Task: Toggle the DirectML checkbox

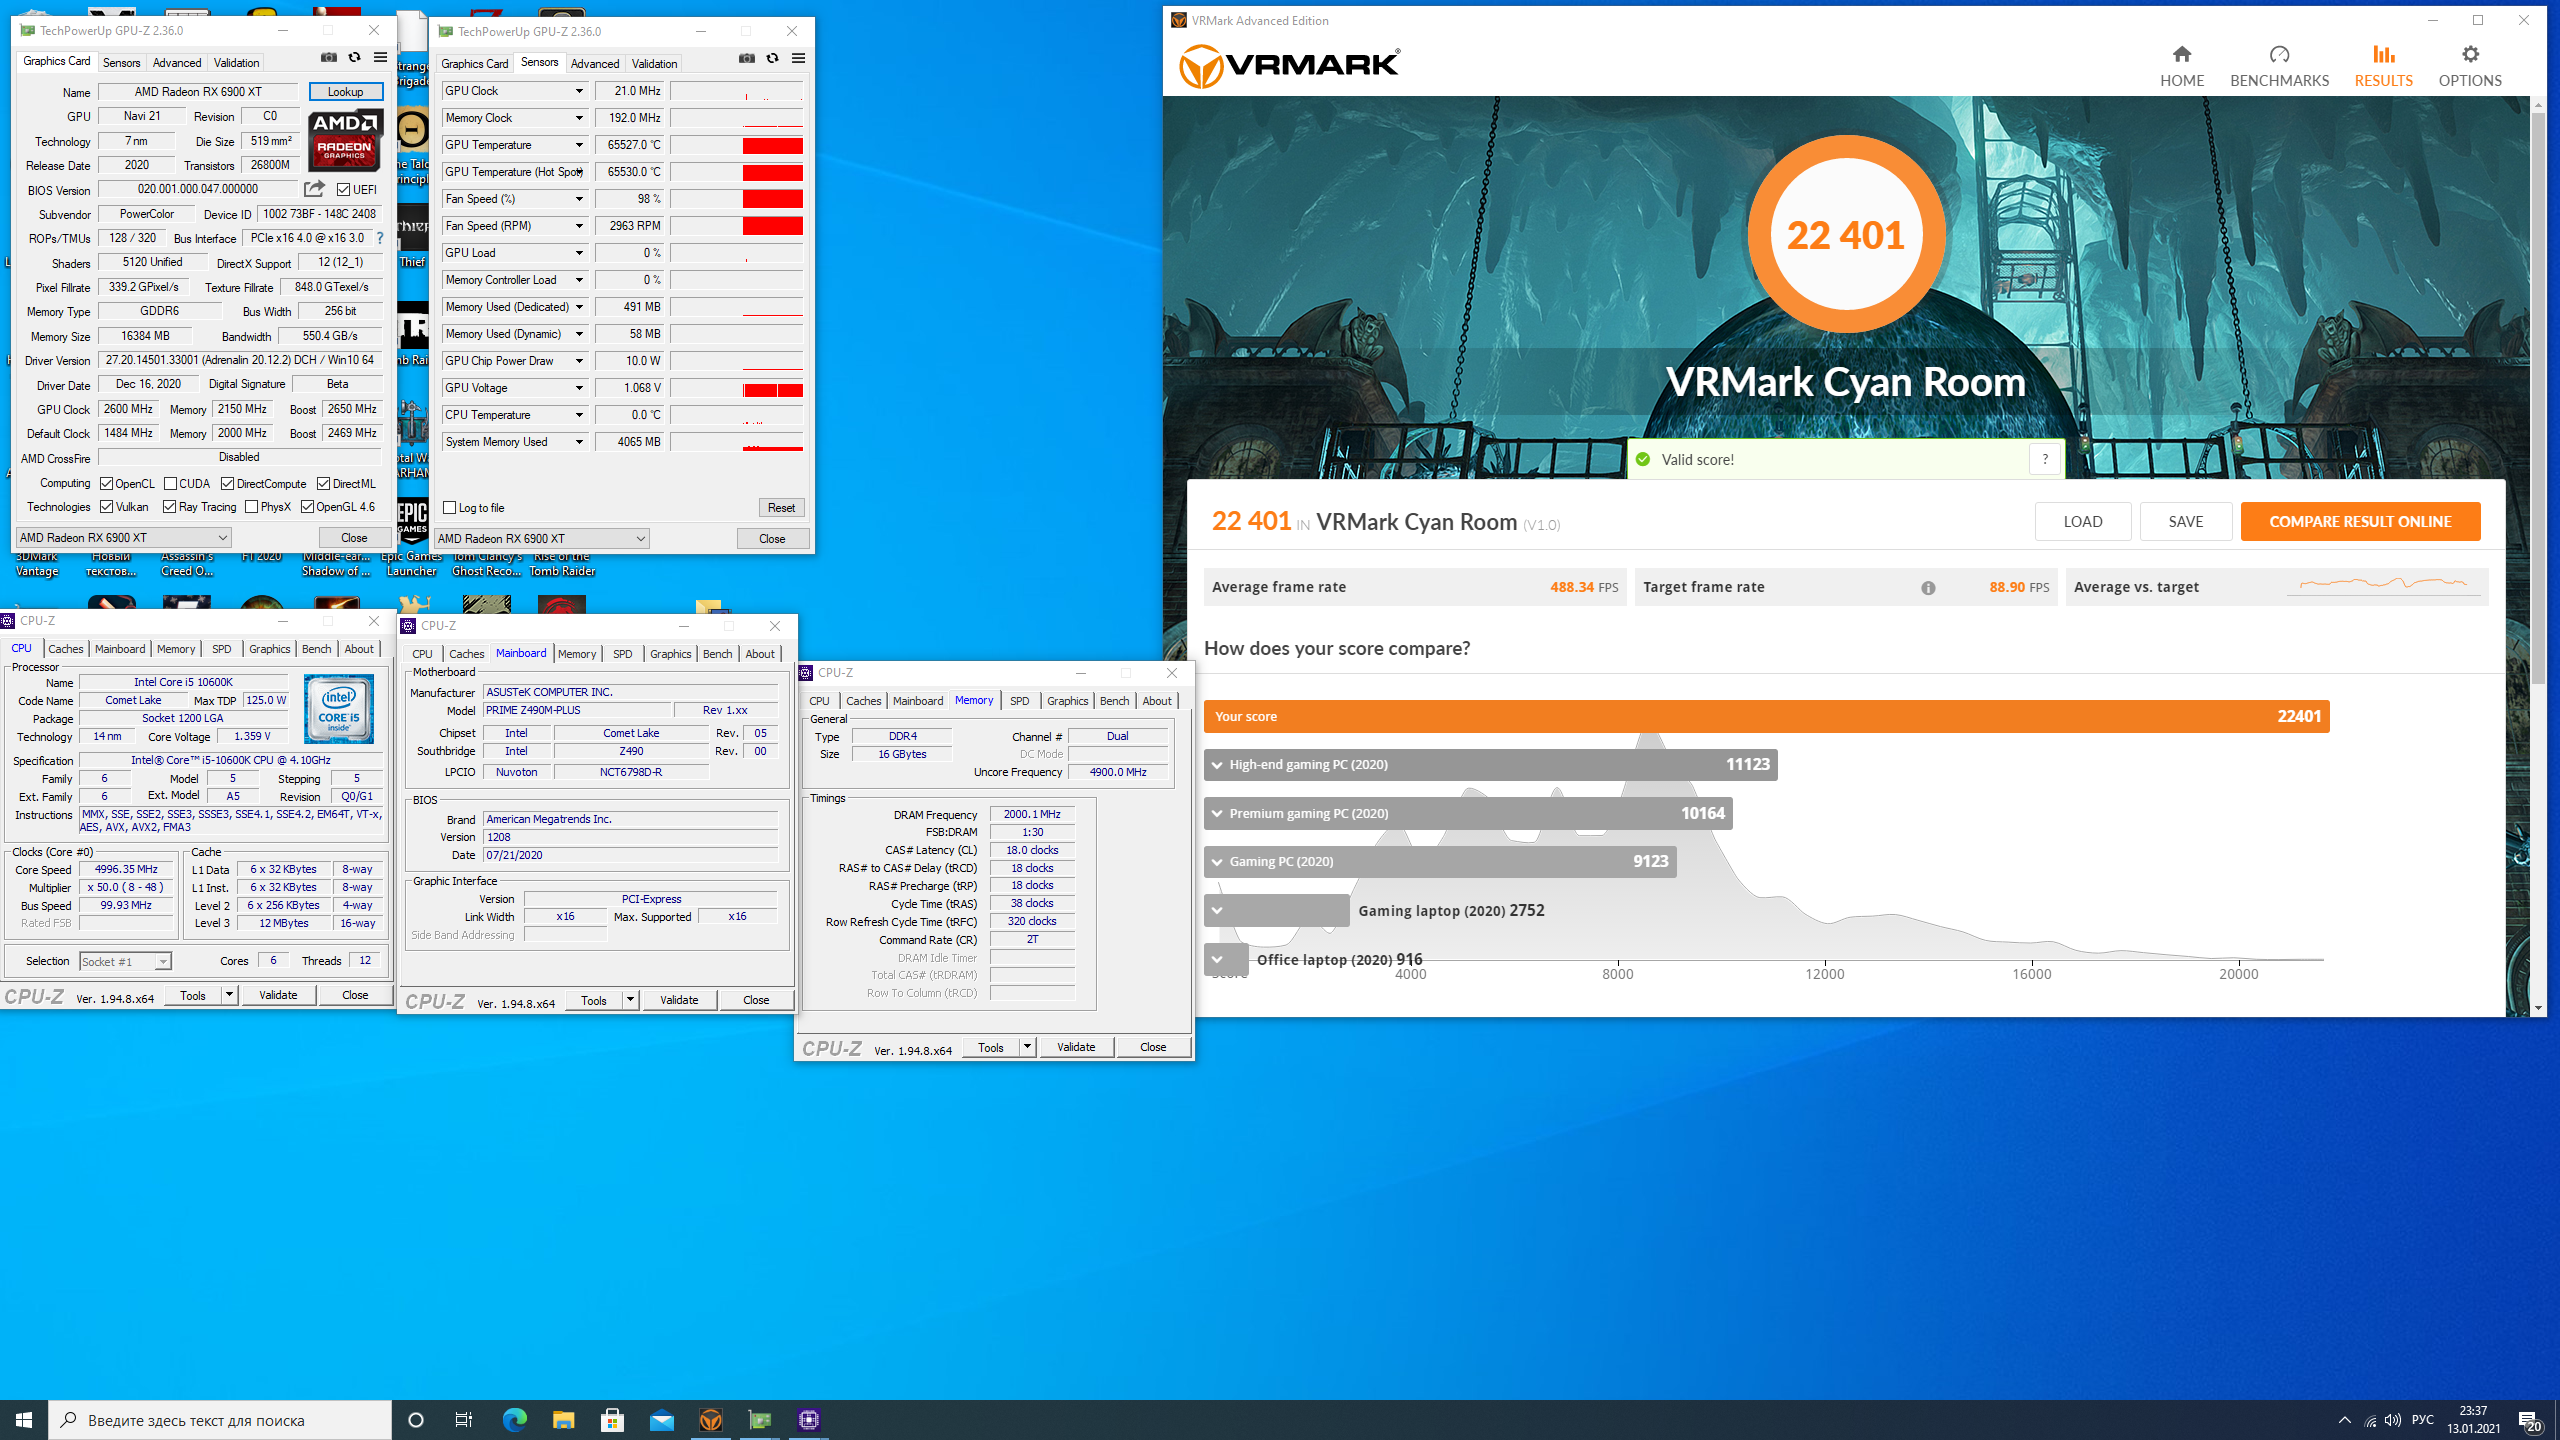Action: [x=323, y=484]
